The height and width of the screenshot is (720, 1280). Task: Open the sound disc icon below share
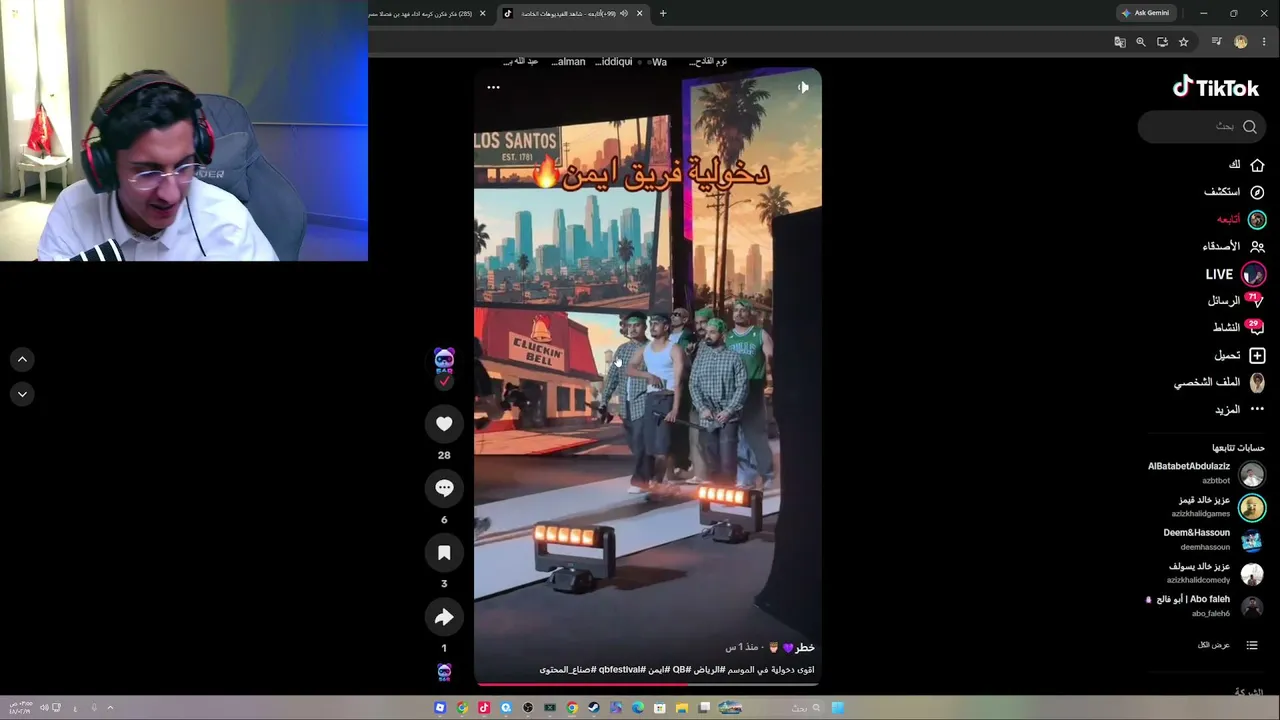coord(444,672)
